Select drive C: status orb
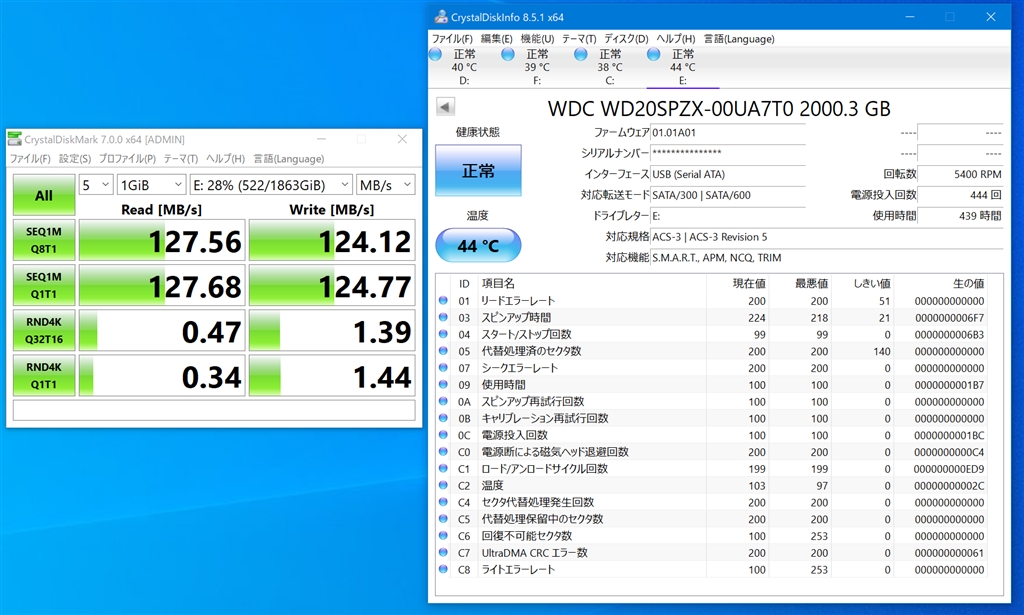Image resolution: width=1024 pixels, height=615 pixels. [x=581, y=54]
